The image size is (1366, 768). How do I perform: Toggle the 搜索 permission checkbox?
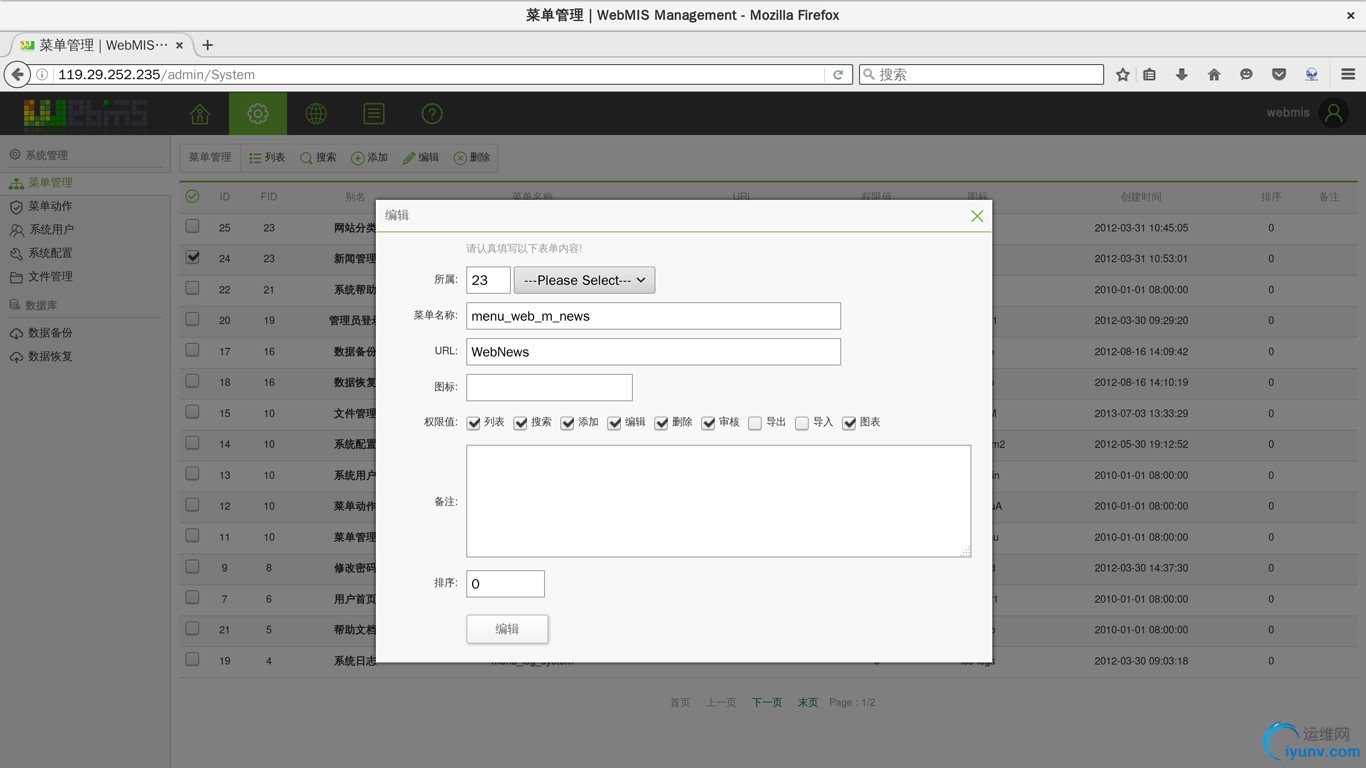click(521, 423)
